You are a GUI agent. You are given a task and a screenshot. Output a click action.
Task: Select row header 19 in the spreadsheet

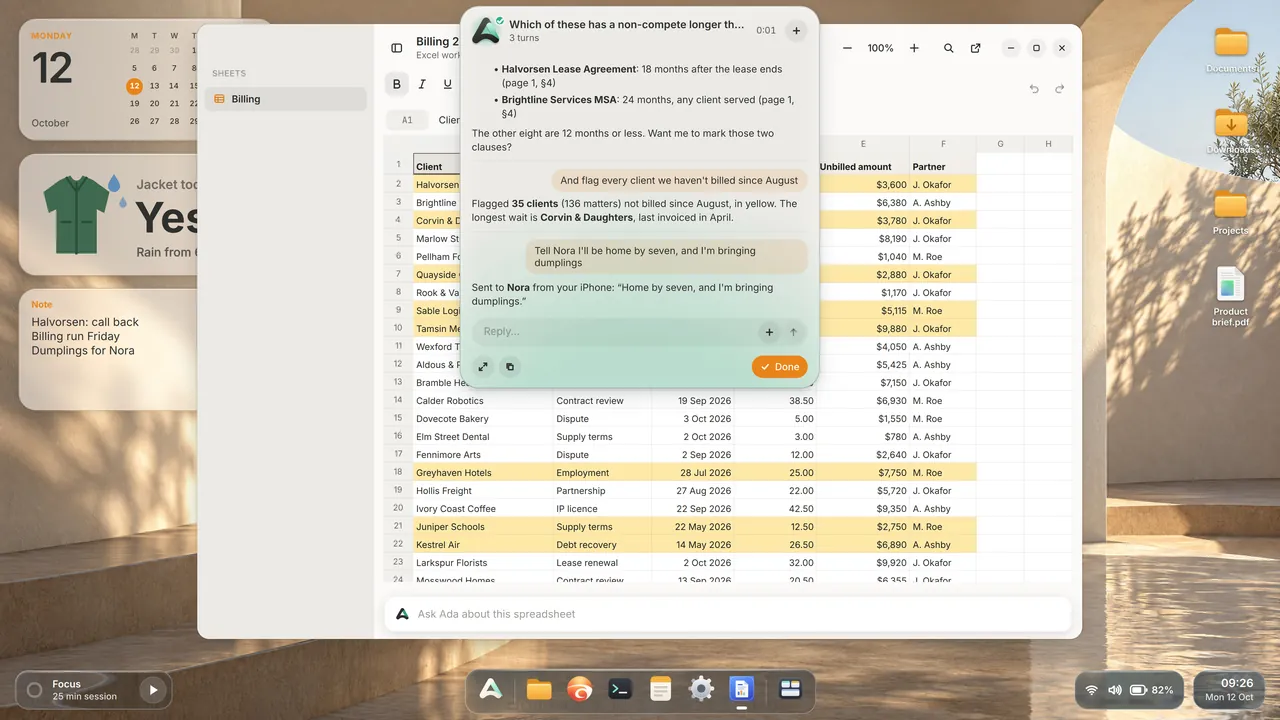pos(398,491)
